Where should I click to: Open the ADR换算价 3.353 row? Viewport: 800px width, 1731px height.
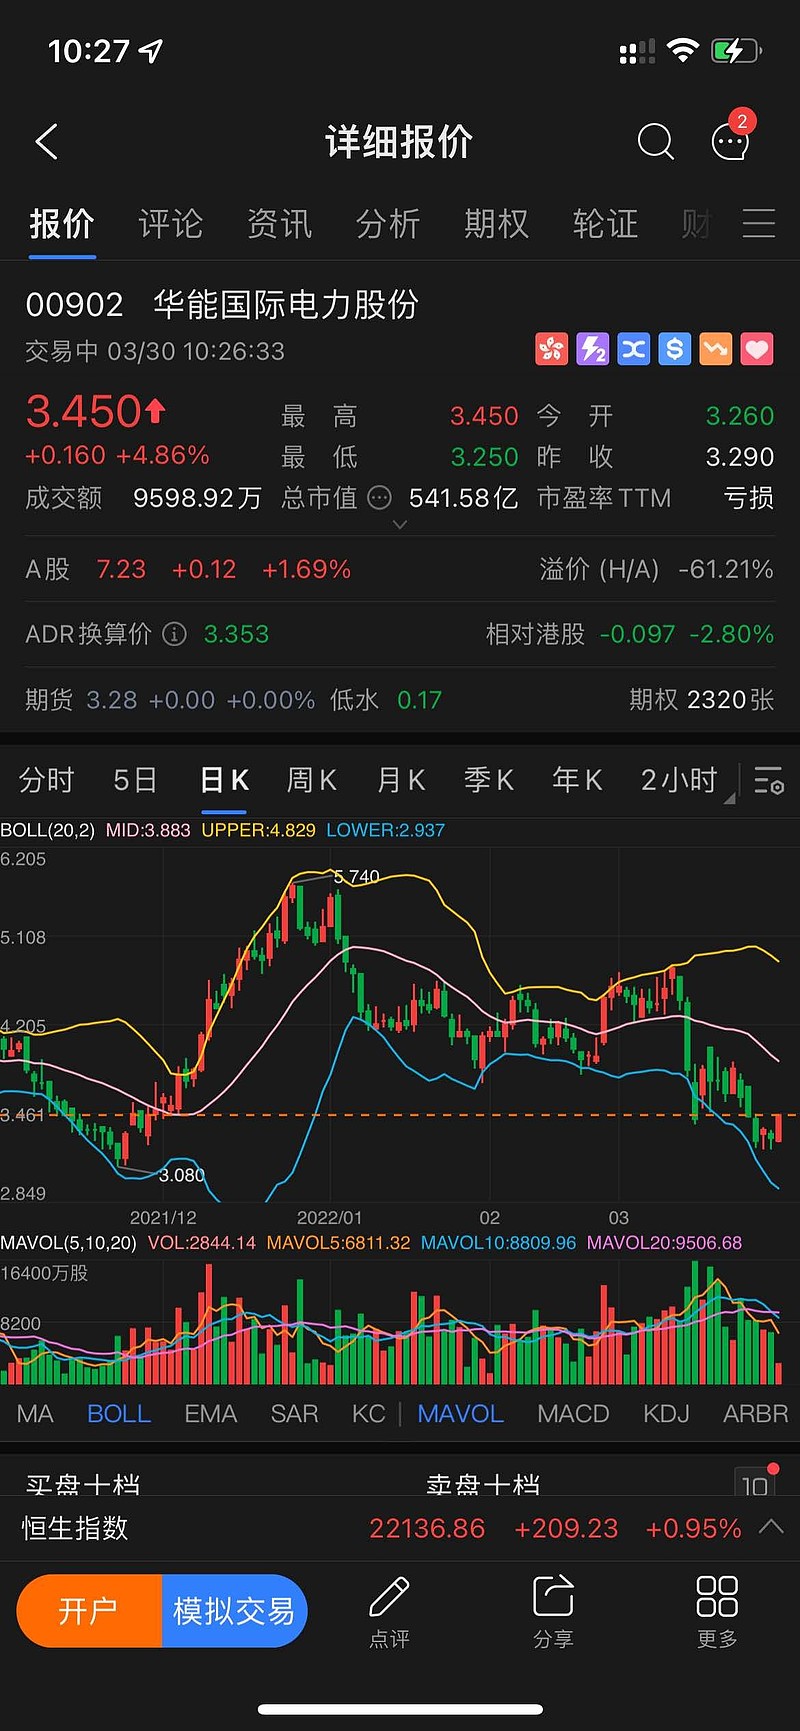point(147,634)
